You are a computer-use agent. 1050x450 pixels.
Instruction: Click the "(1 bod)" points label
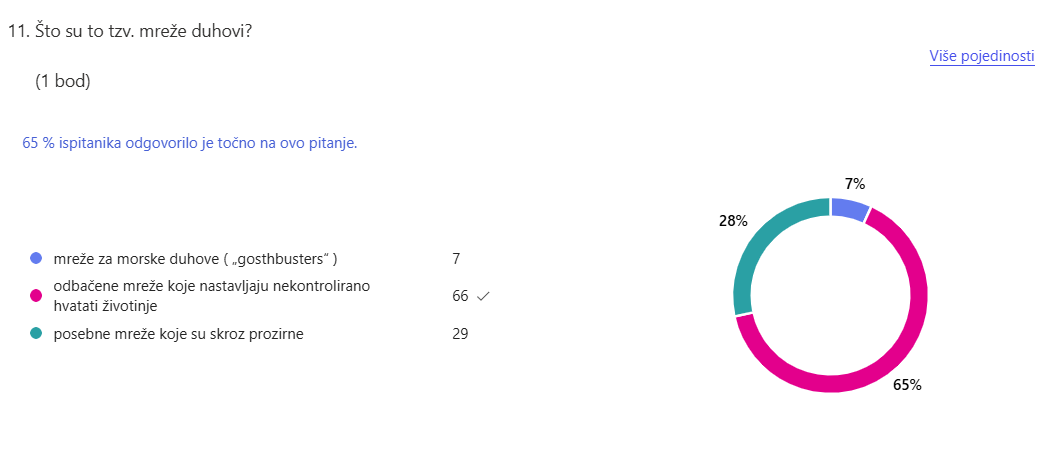[63, 82]
